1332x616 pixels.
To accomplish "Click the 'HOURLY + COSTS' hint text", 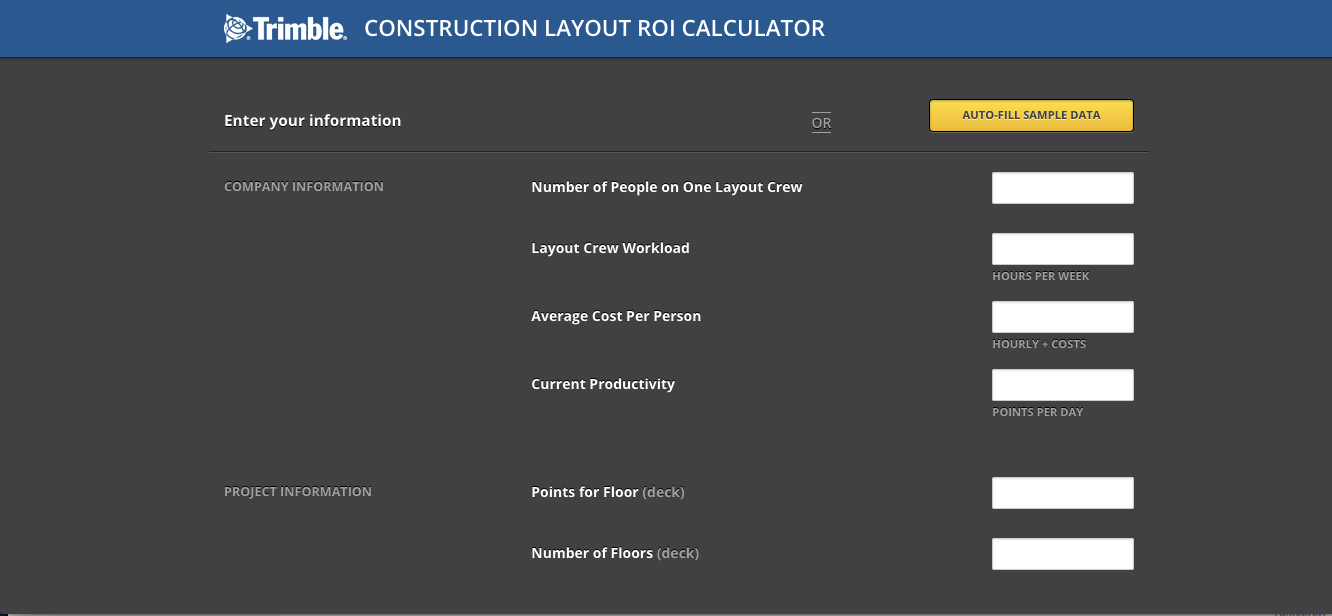I will (1039, 344).
